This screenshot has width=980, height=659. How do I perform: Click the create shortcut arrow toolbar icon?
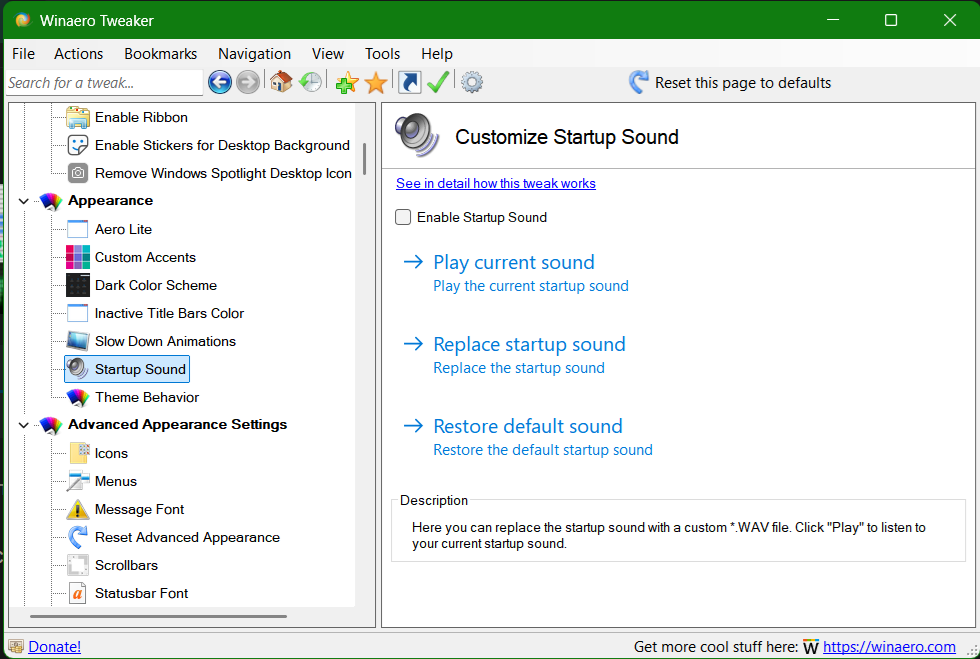pyautogui.click(x=409, y=82)
